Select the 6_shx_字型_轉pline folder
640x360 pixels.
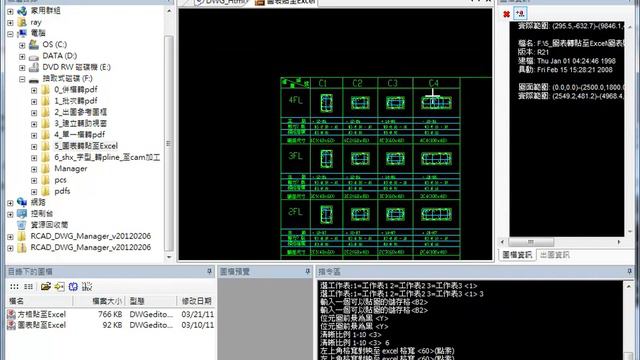[x=107, y=157]
